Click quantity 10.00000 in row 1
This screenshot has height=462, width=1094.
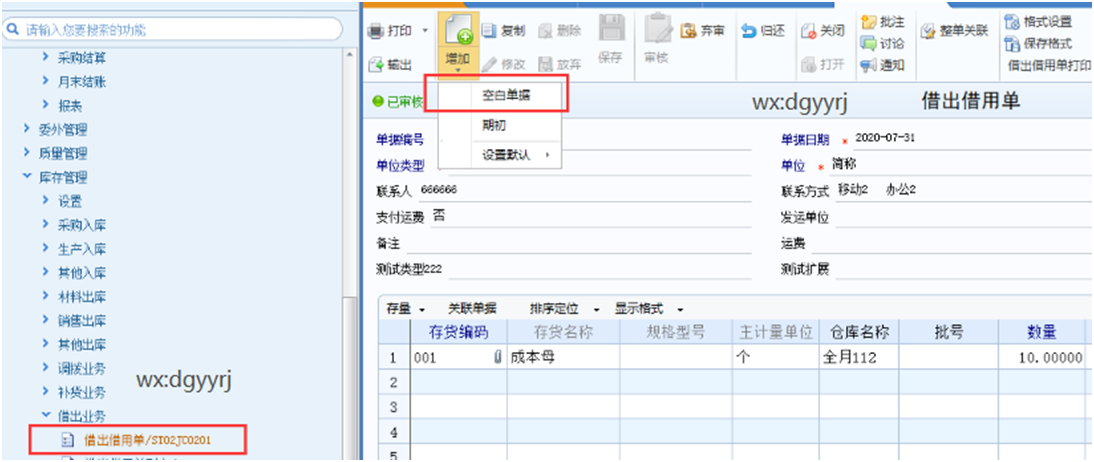click(x=1040, y=359)
